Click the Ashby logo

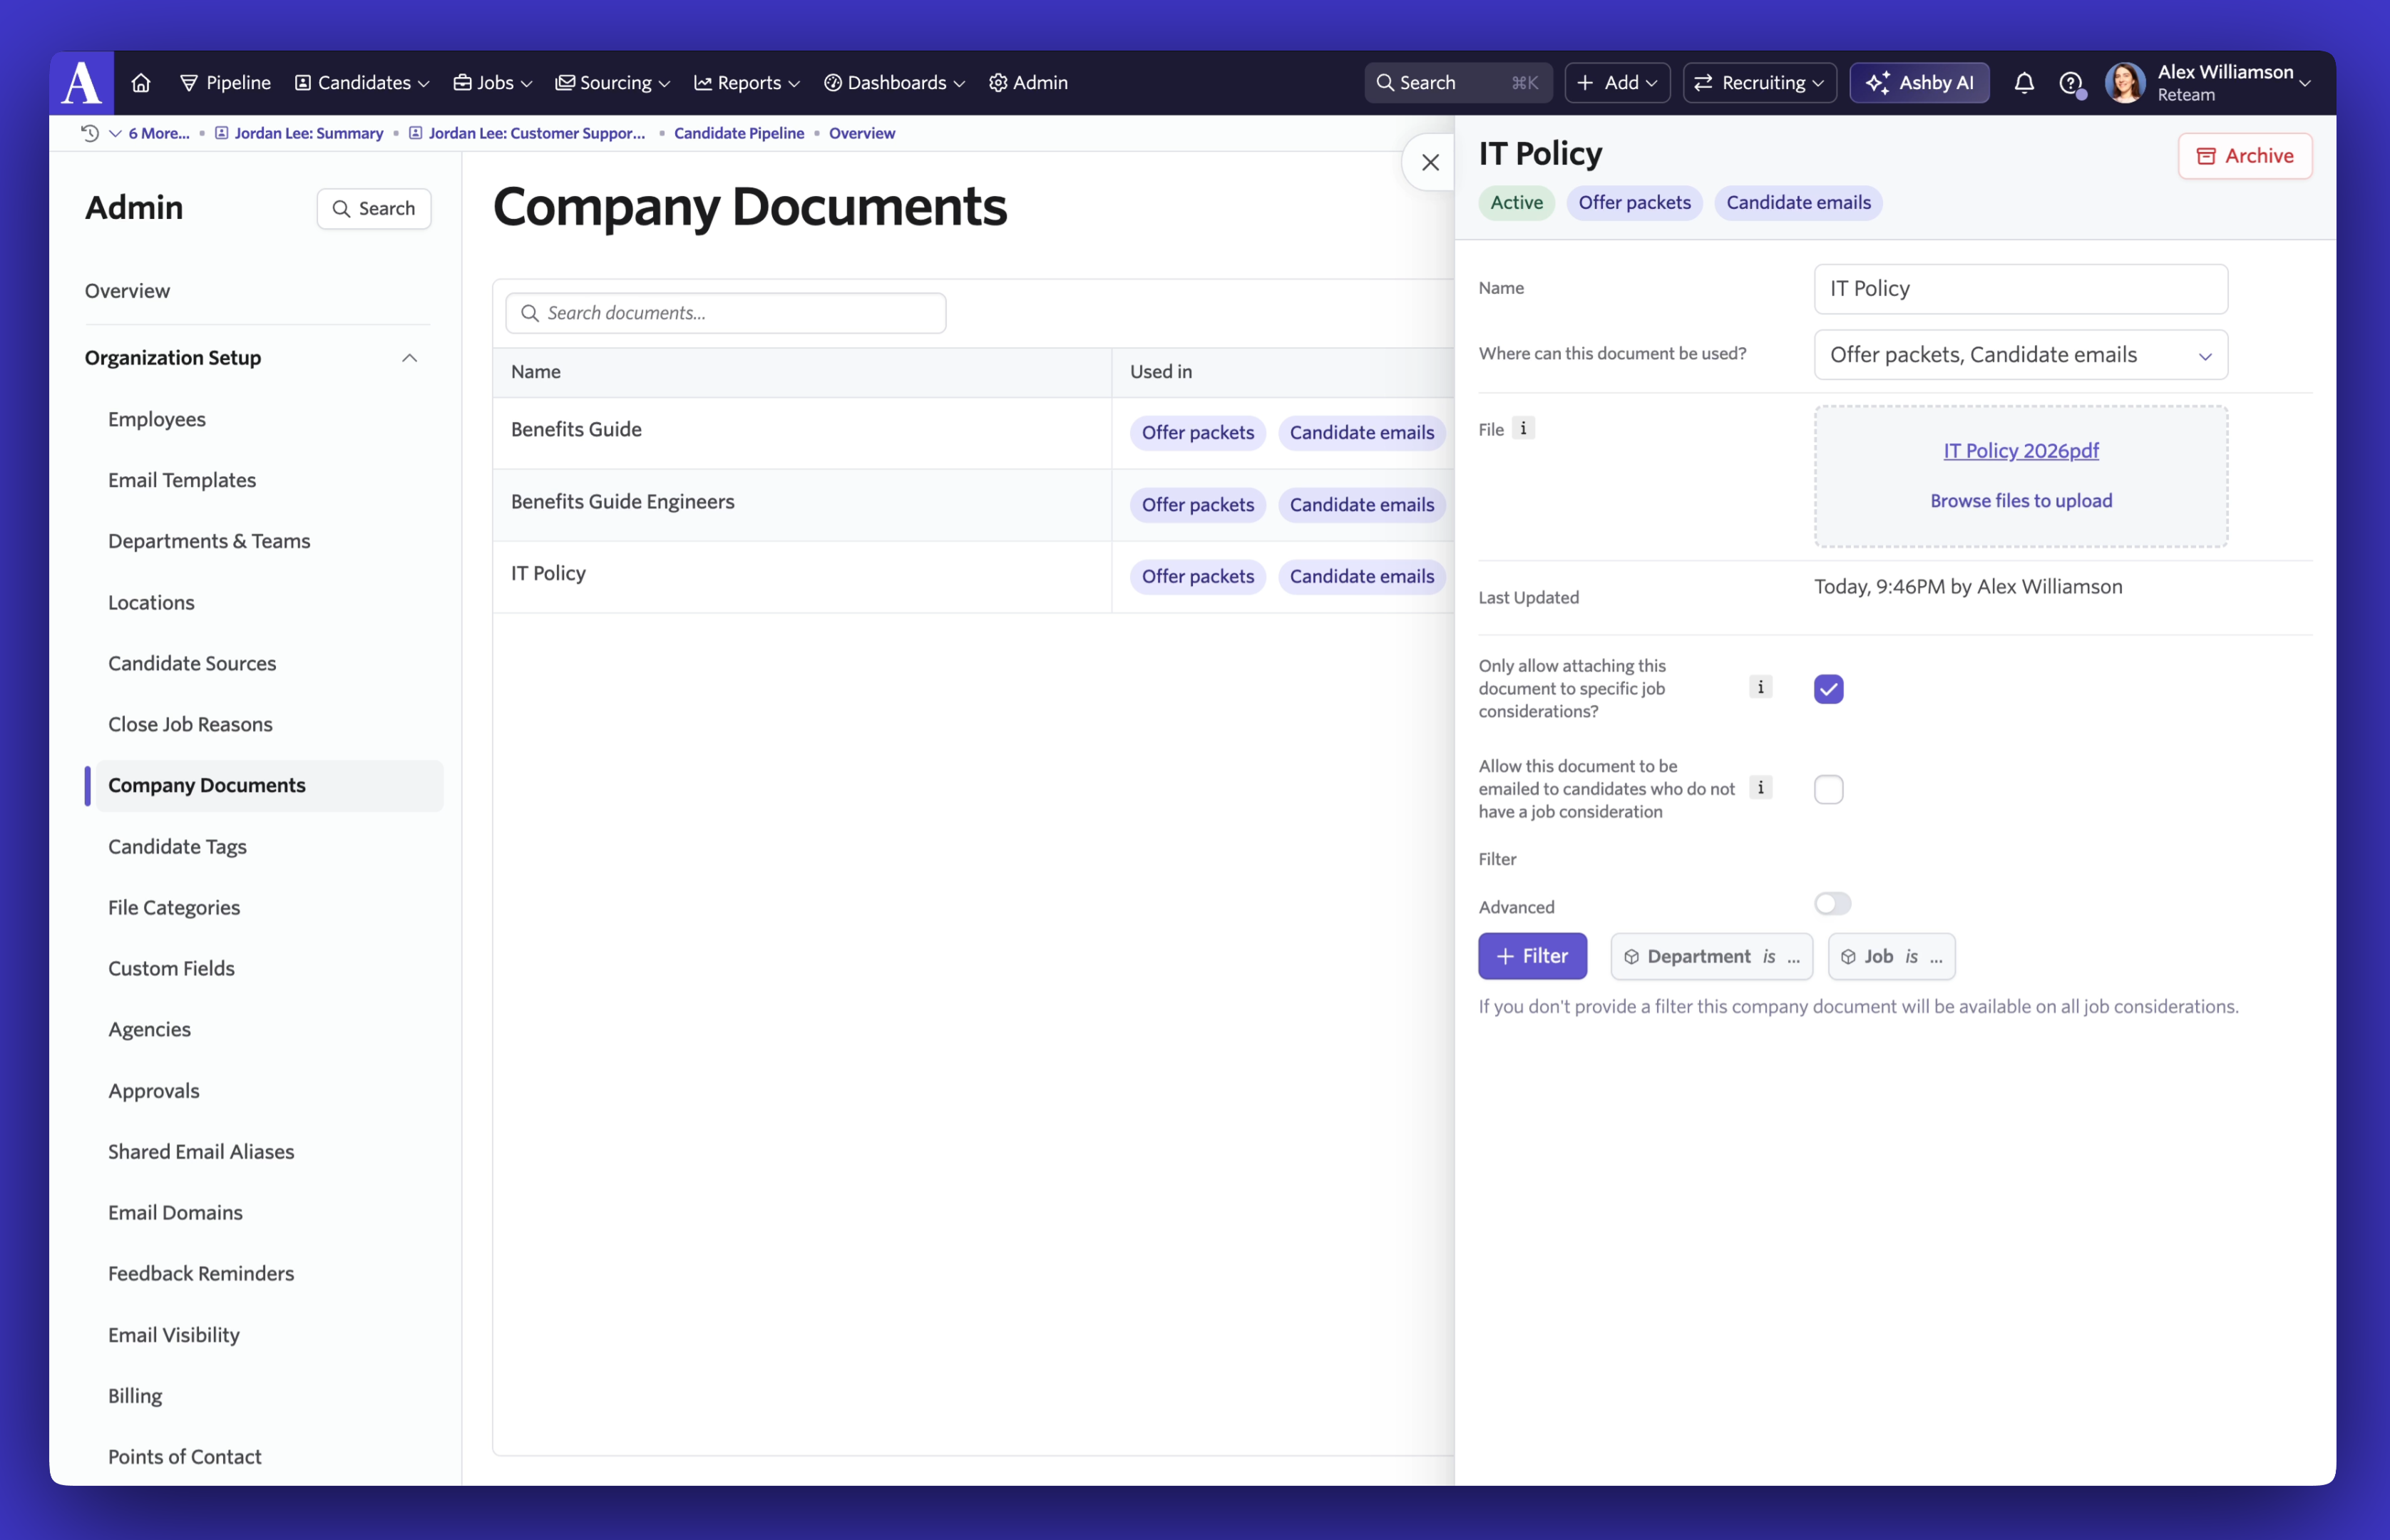click(x=81, y=82)
